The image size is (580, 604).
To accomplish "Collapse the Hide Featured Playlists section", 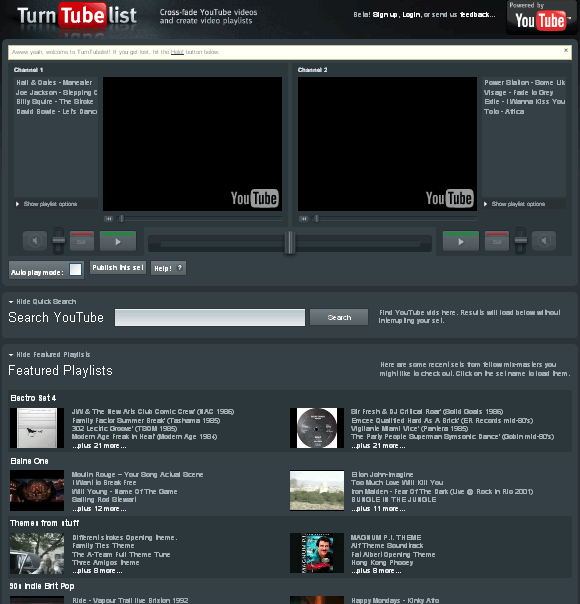I will pos(49,354).
